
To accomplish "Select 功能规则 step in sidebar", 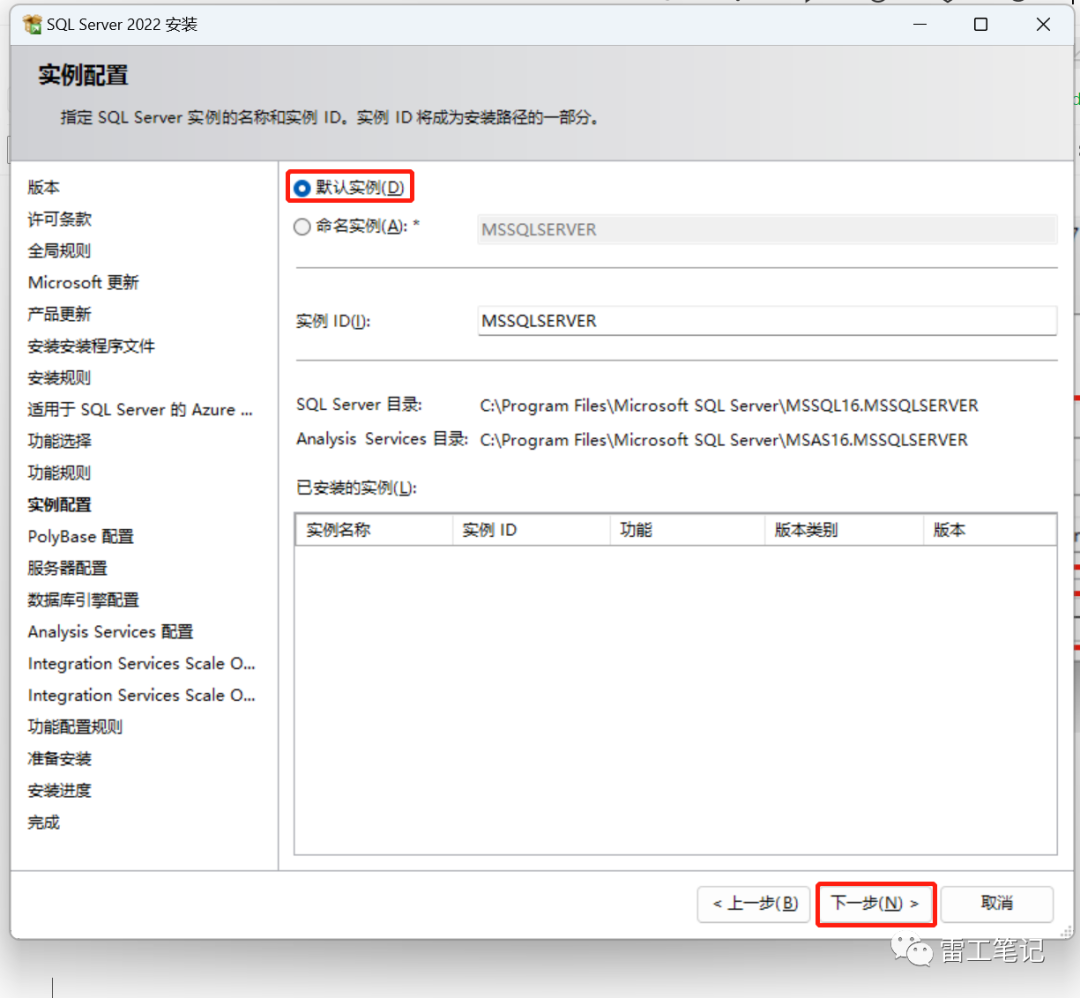I will tap(59, 472).
